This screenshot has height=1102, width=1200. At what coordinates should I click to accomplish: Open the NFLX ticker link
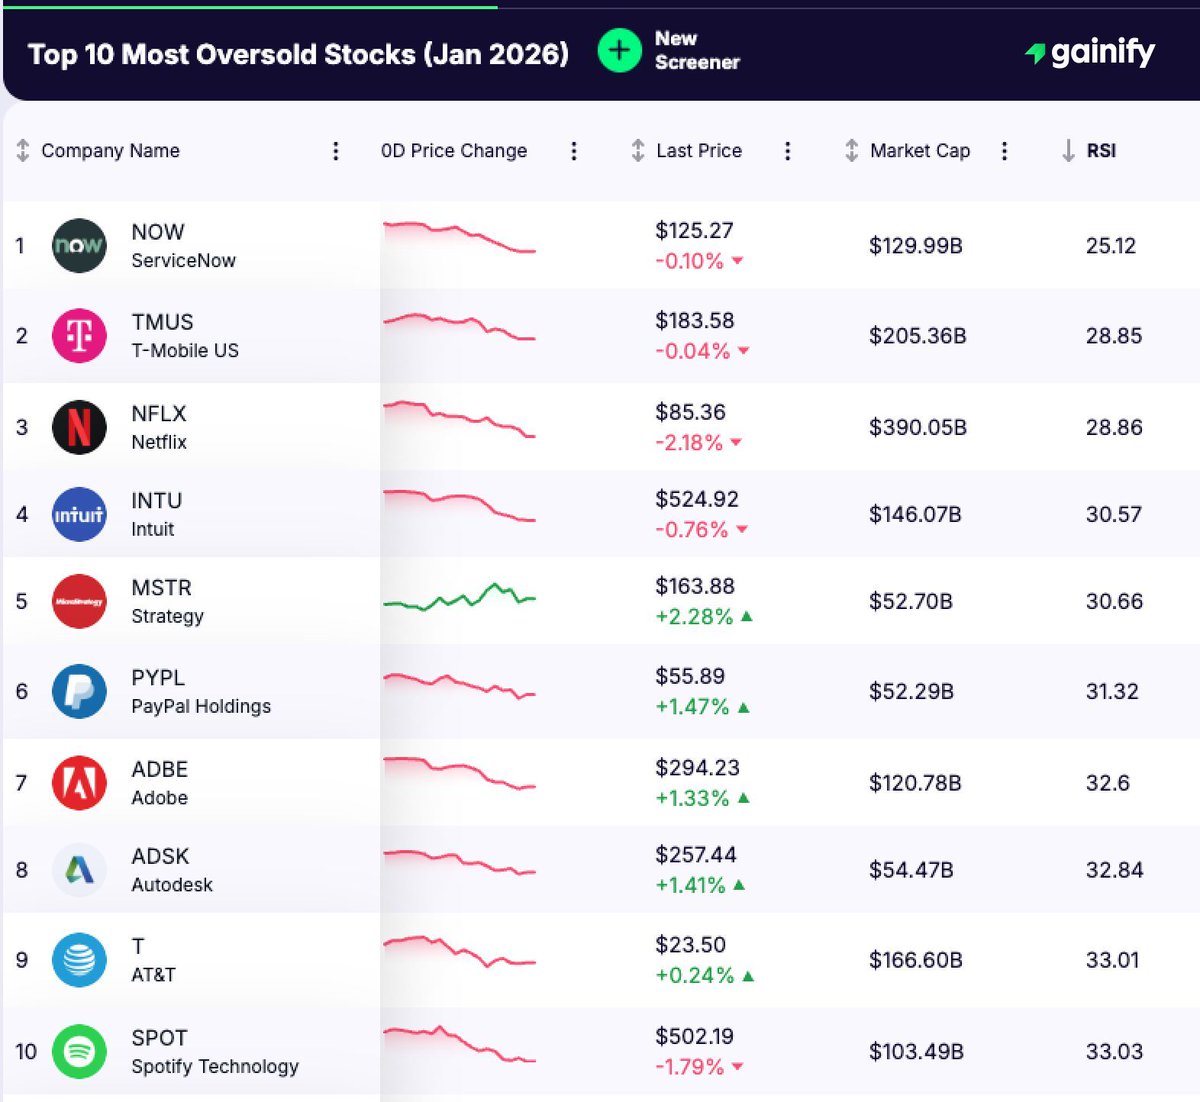(x=159, y=413)
